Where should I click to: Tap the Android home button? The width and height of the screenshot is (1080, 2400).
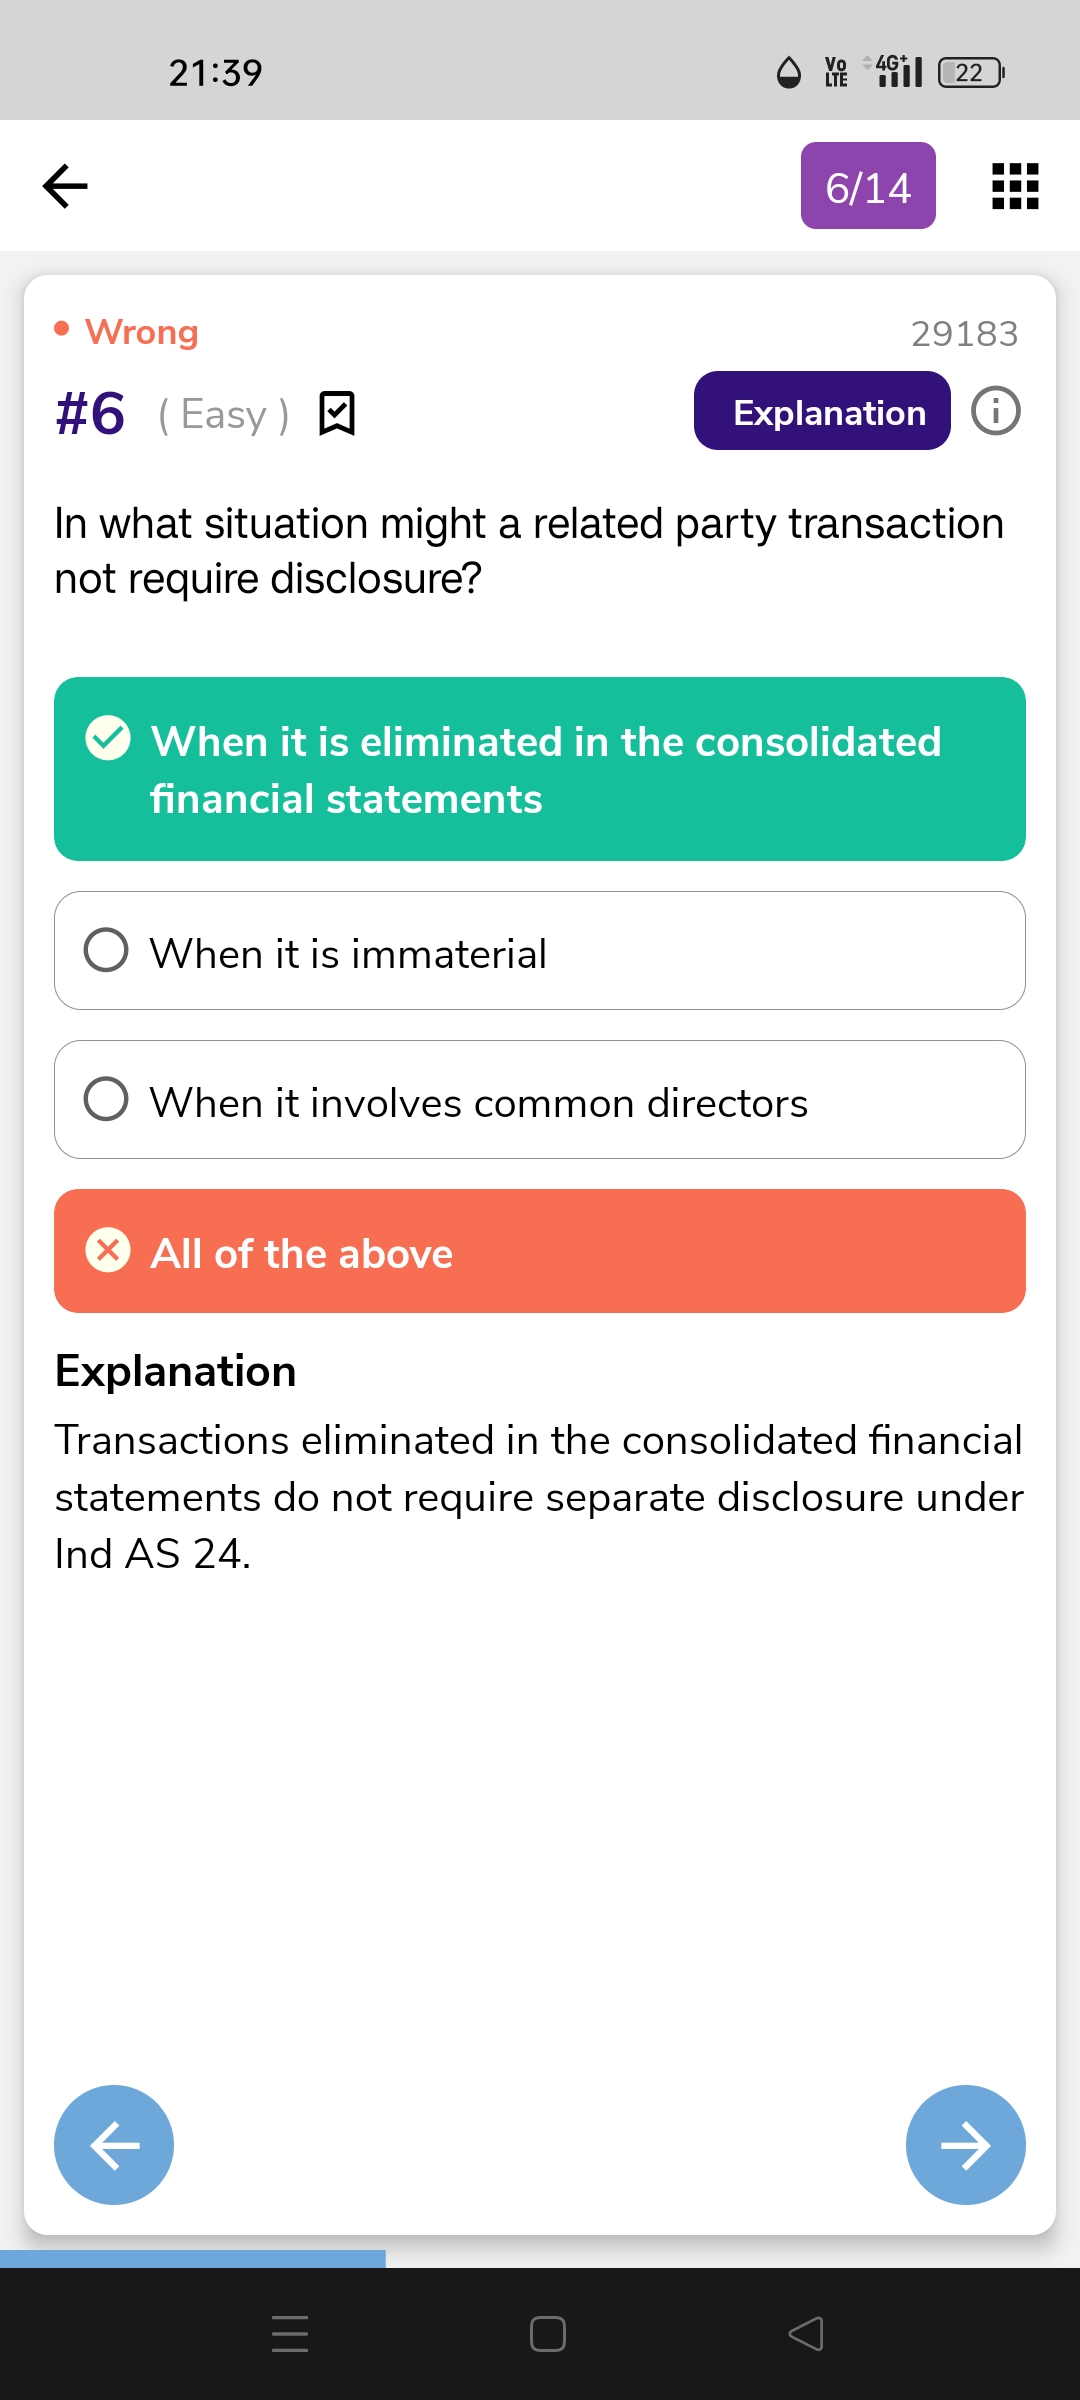click(x=548, y=2334)
